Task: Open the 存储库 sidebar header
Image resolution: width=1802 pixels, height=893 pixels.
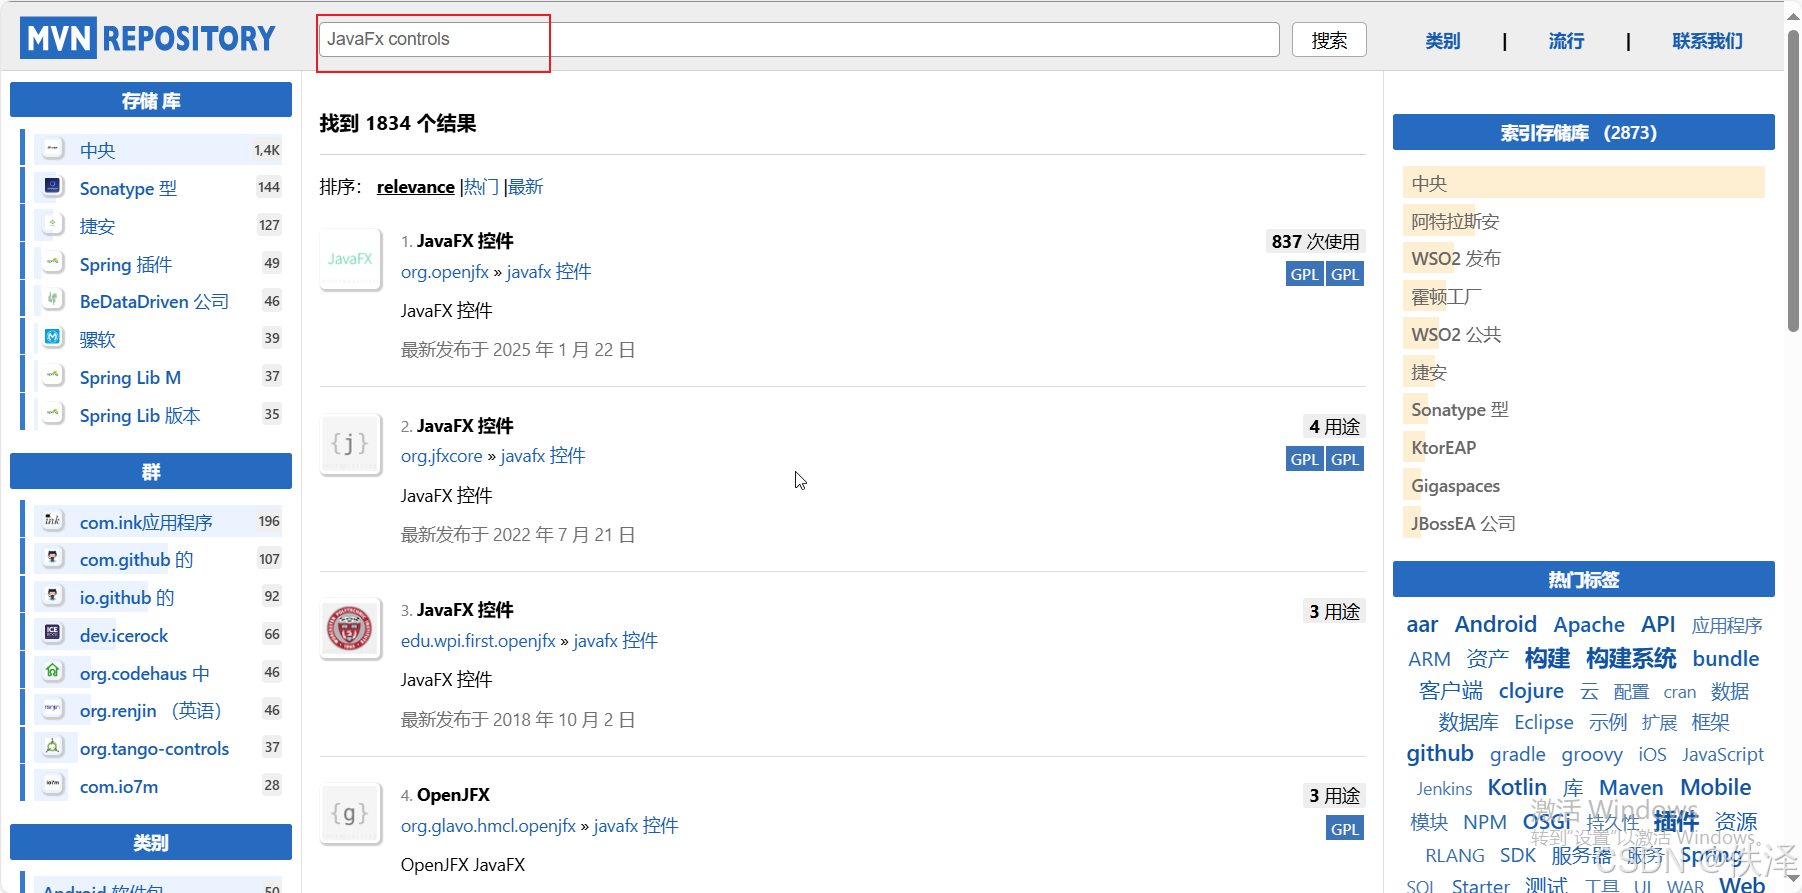Action: [151, 100]
